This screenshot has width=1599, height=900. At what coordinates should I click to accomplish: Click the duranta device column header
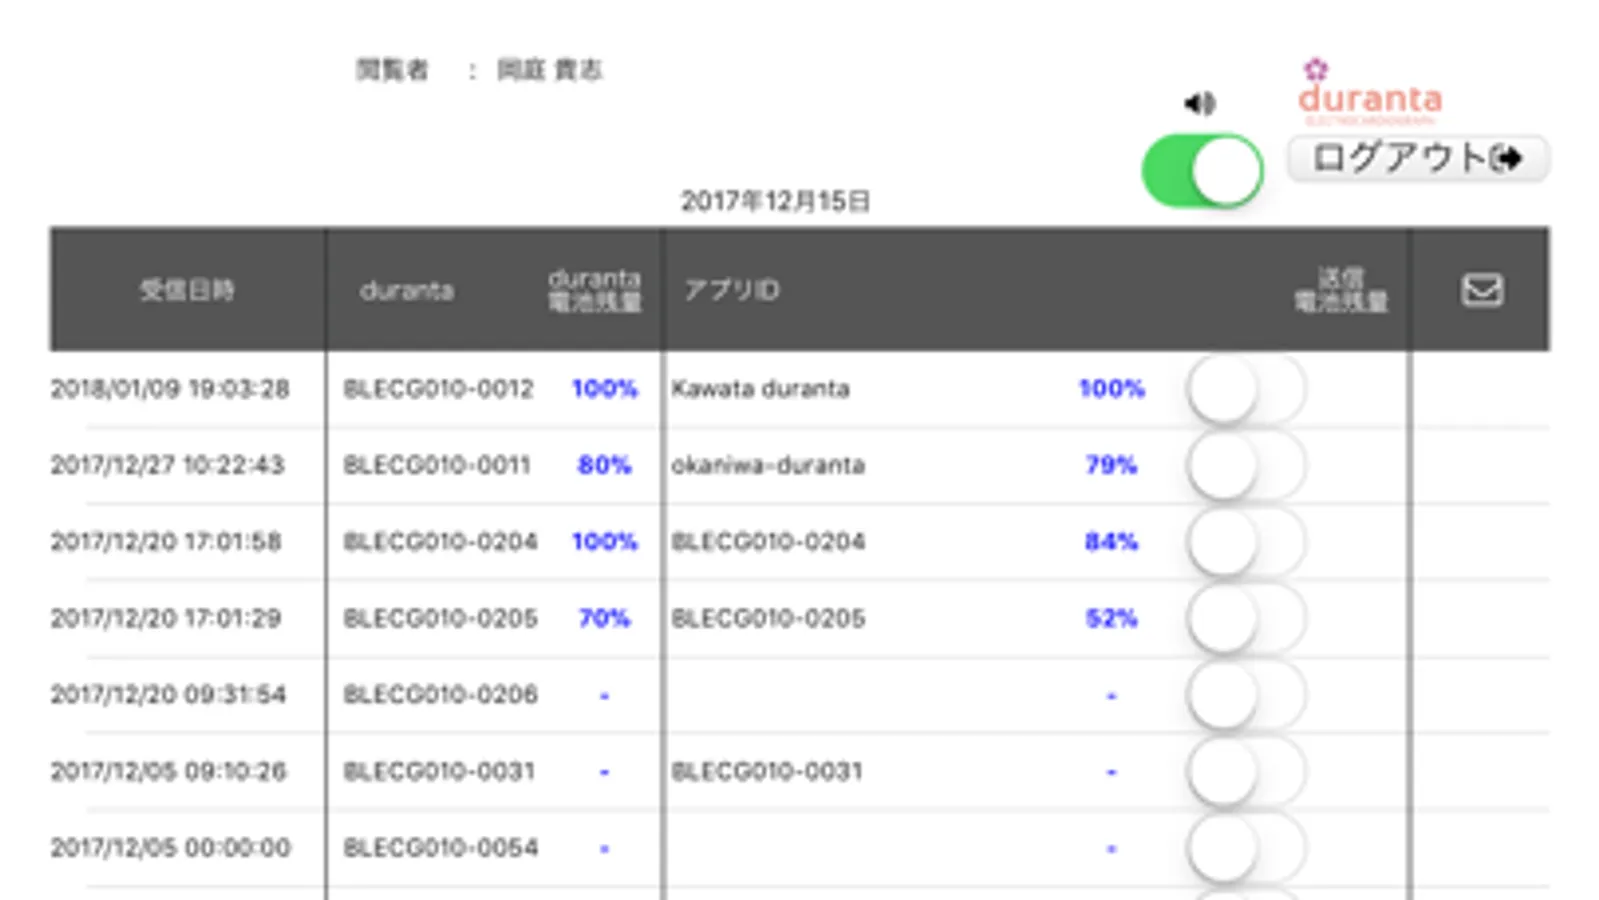(x=407, y=290)
